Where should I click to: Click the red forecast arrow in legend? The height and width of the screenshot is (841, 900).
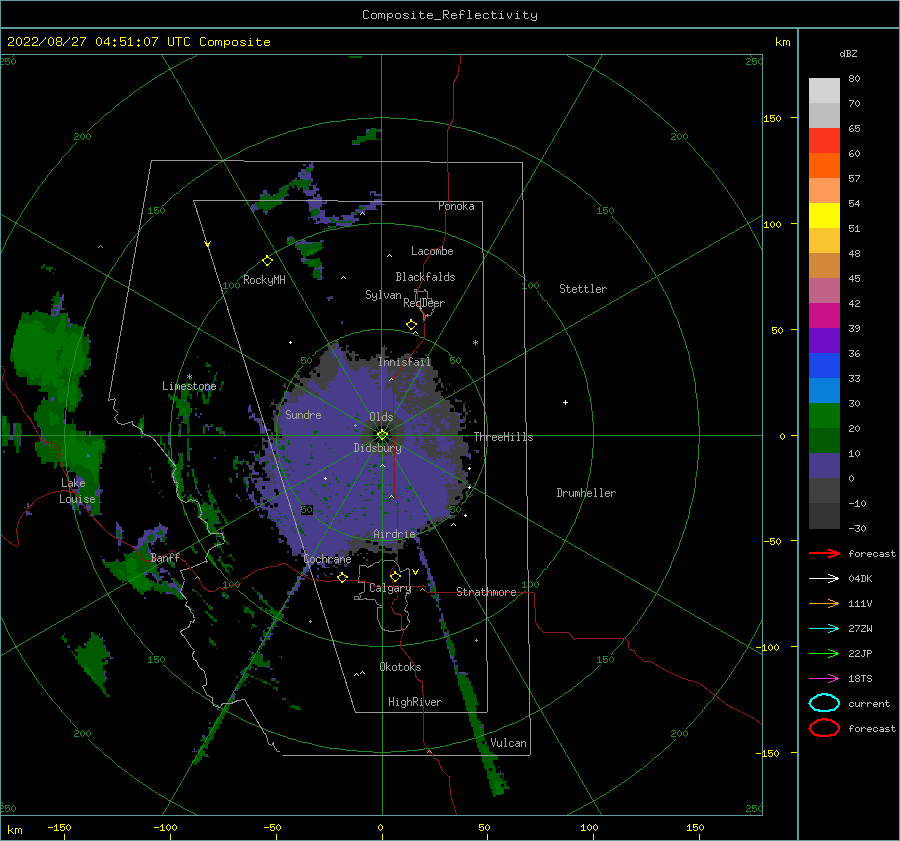click(x=824, y=553)
